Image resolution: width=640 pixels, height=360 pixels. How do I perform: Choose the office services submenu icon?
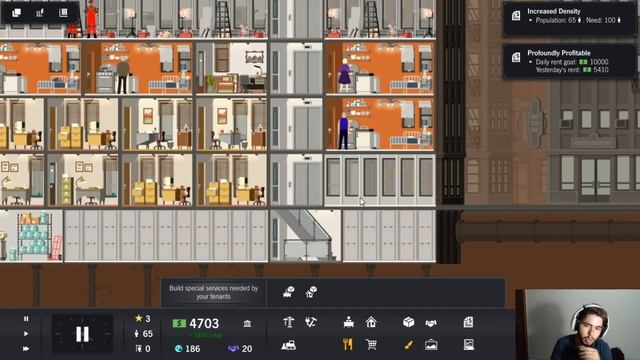click(x=288, y=292)
